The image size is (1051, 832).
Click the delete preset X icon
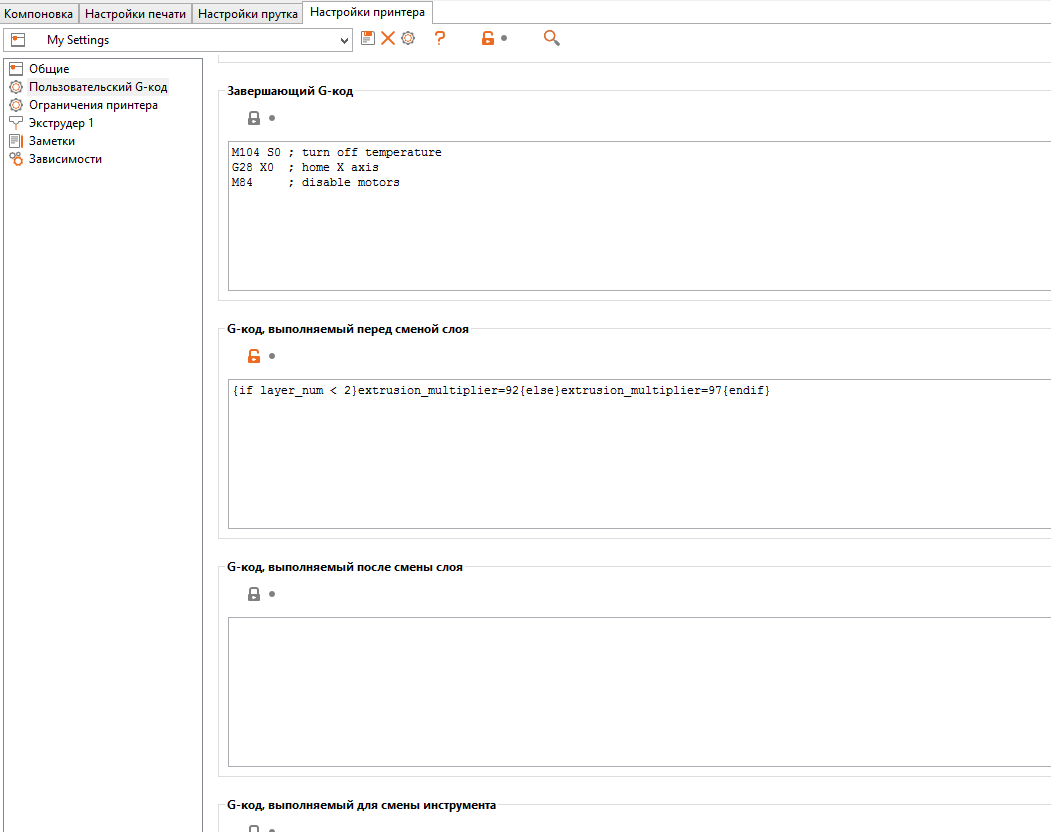click(x=387, y=38)
